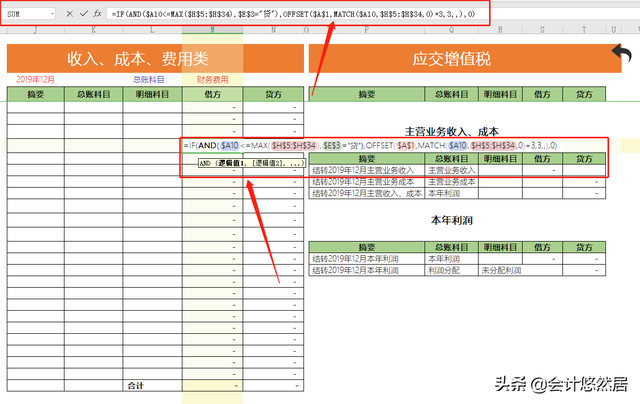Click the 收入、成本、费用类 orange banner

click(155, 58)
